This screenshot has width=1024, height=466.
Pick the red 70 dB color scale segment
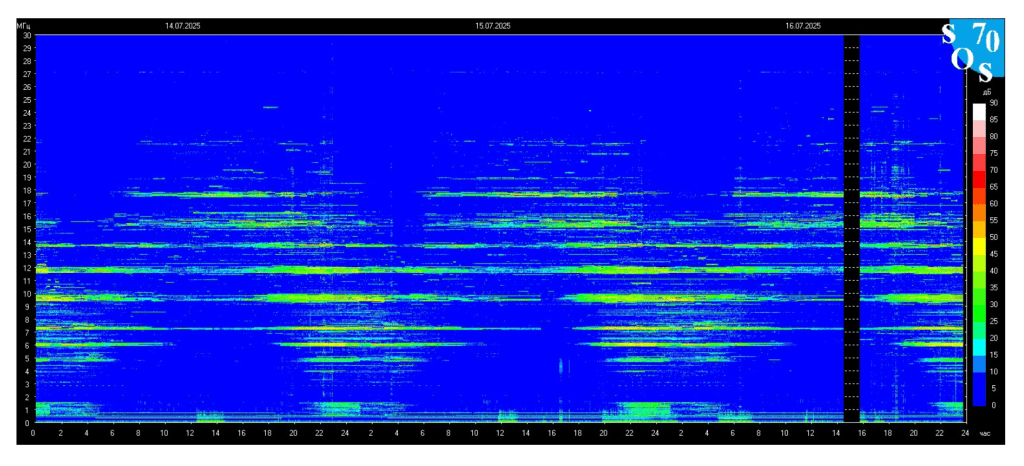[x=979, y=178]
